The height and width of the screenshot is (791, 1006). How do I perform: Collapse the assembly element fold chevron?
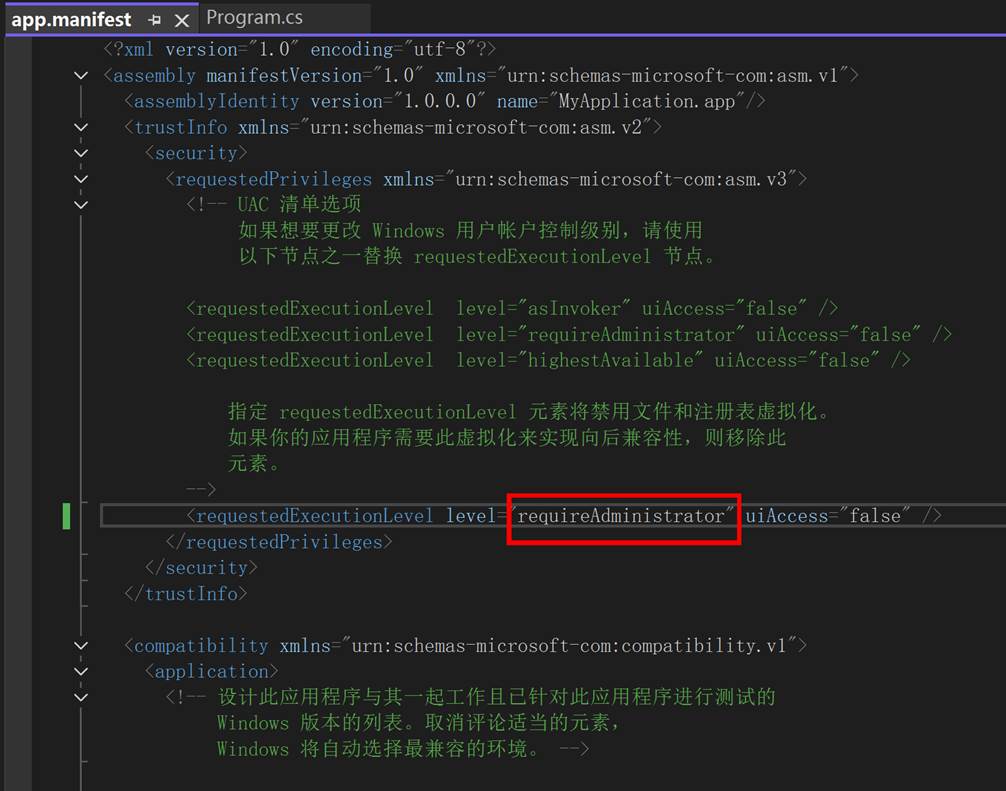pos(81,76)
